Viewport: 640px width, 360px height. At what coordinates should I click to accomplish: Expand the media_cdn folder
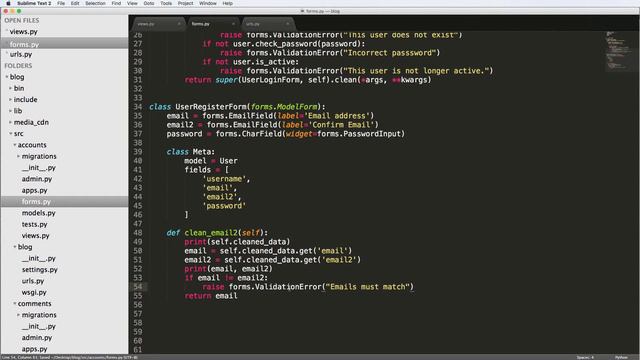pyautogui.click(x=11, y=122)
